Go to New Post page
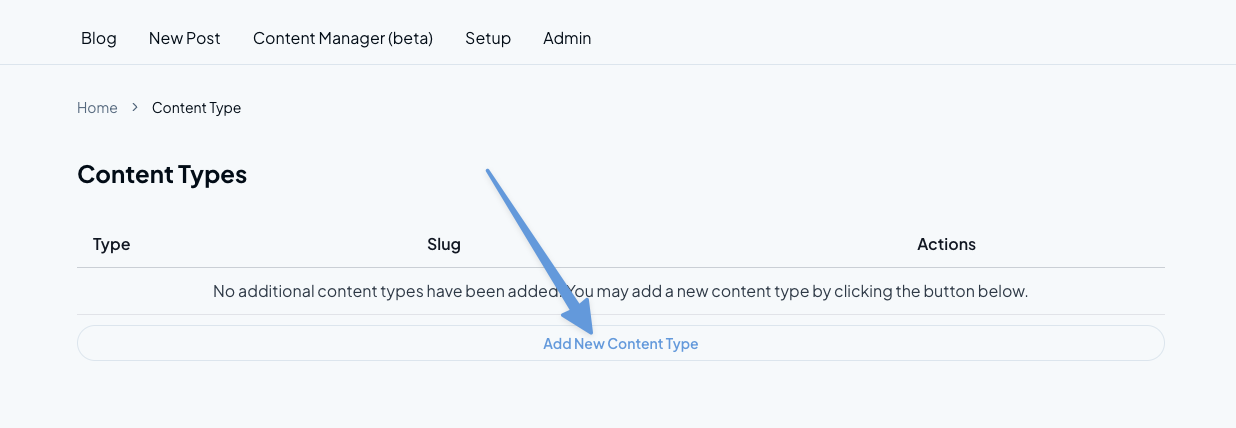This screenshot has width=1236, height=428. point(184,38)
